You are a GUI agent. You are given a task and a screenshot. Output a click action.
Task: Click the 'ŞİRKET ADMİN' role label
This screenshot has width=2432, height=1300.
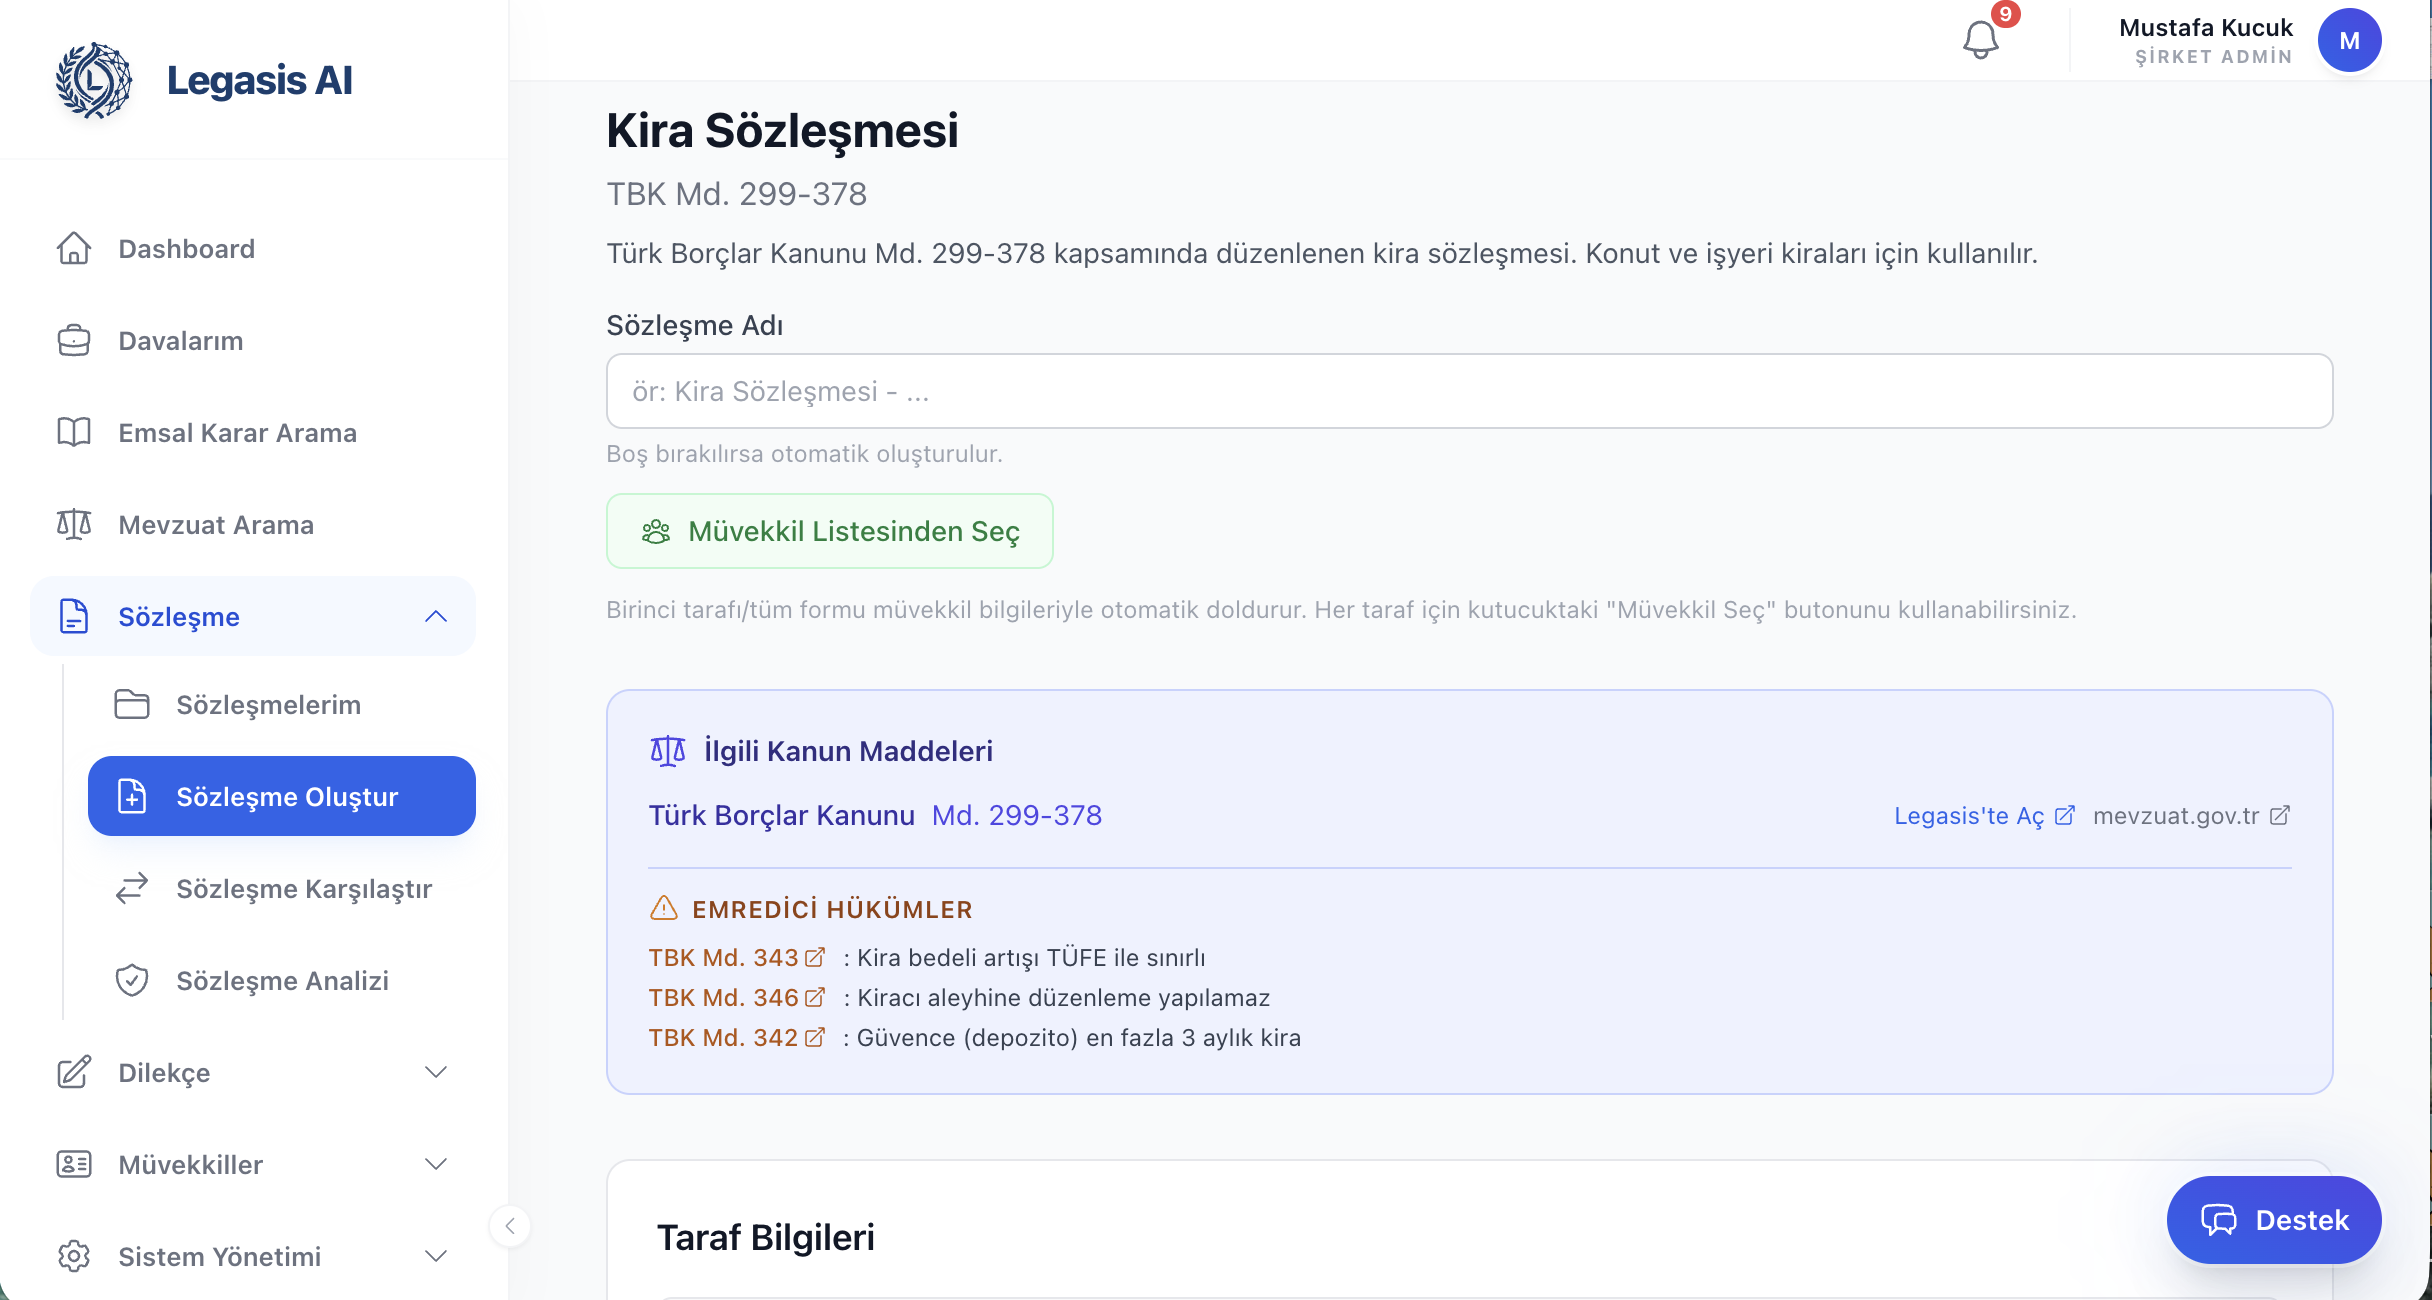click(2214, 57)
